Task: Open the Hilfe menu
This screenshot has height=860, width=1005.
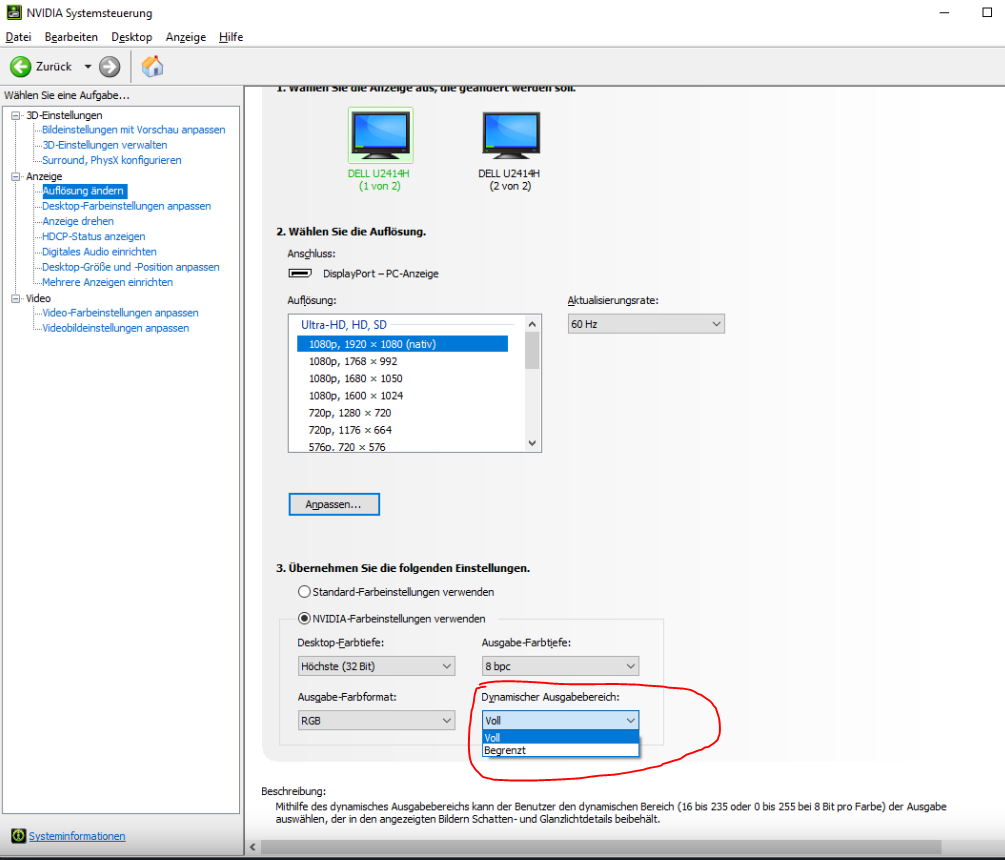Action: (x=231, y=37)
